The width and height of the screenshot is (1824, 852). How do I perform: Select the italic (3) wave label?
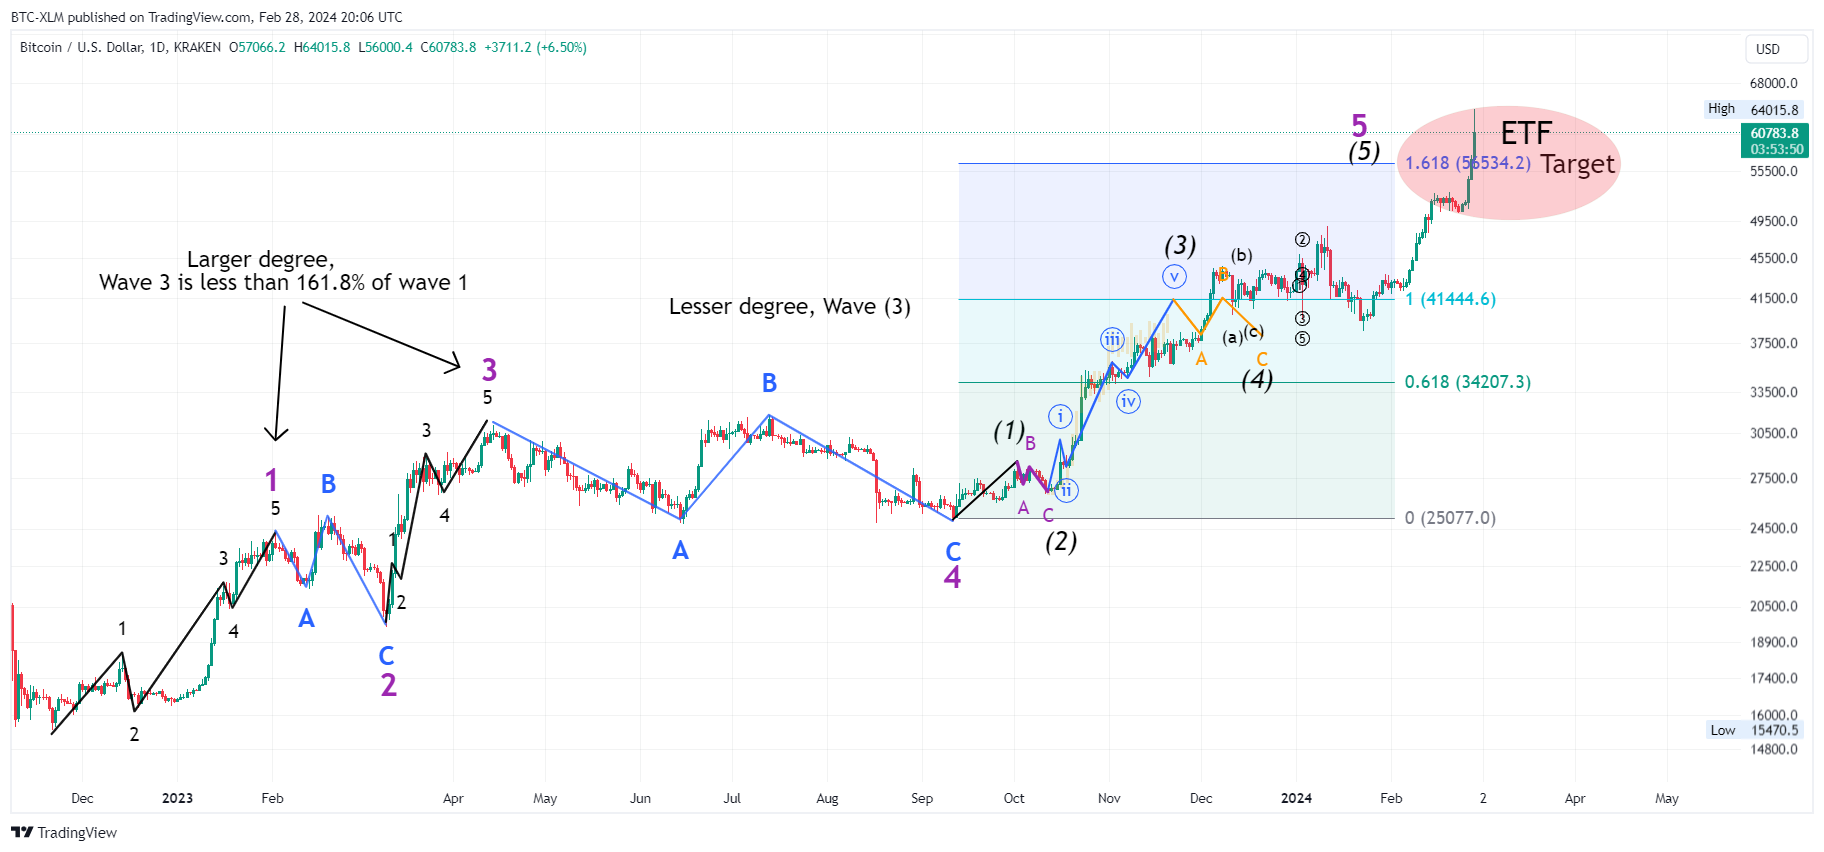1180,245
